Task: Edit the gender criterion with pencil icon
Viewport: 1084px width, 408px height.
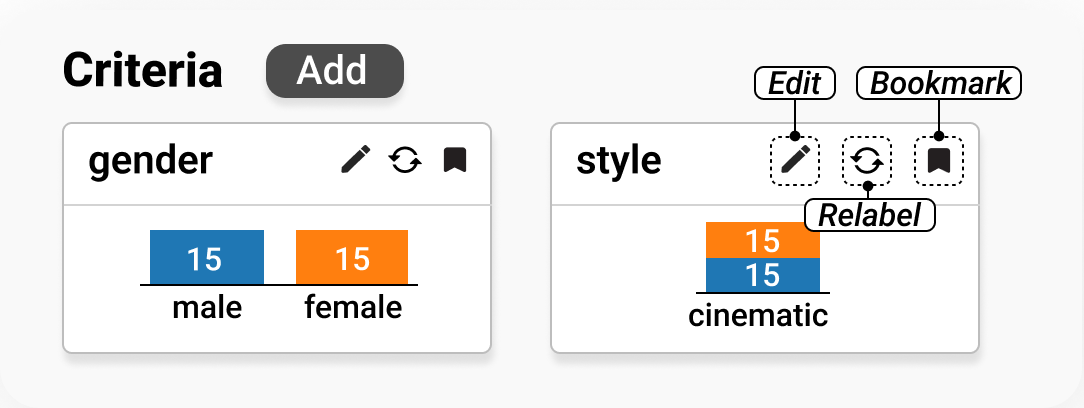Action: [355, 160]
